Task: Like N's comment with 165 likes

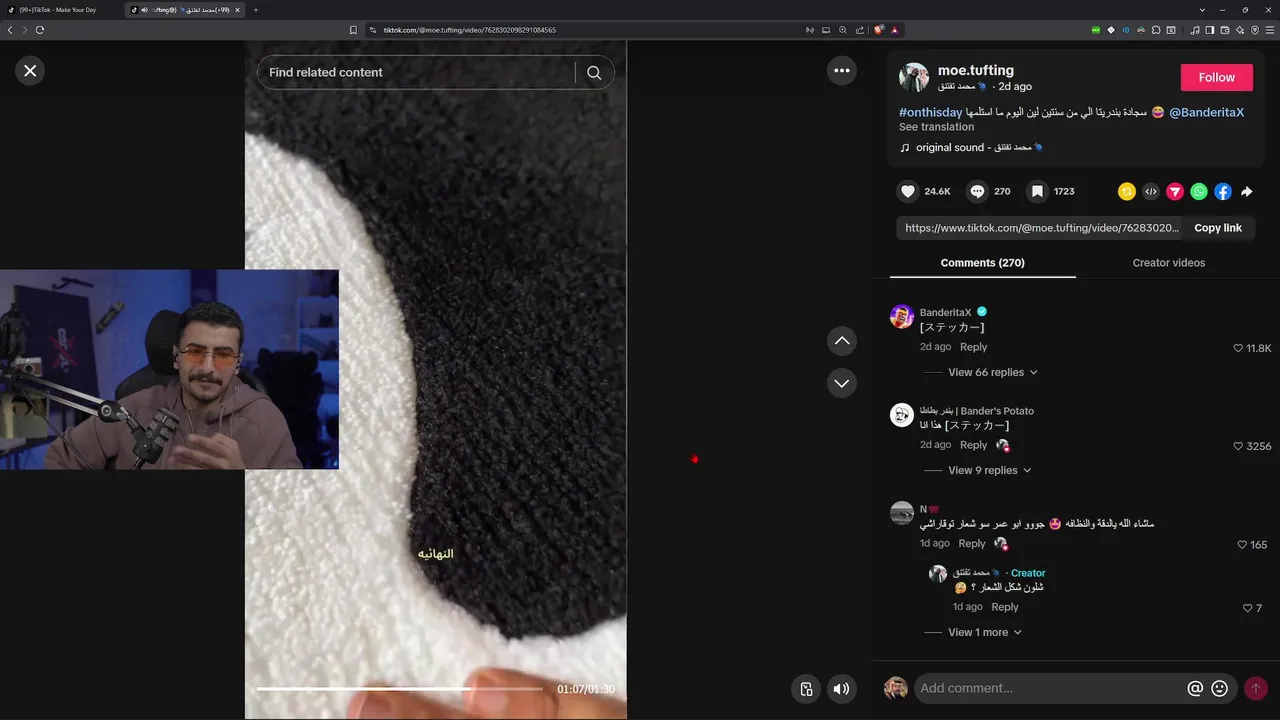Action: [1242, 545]
